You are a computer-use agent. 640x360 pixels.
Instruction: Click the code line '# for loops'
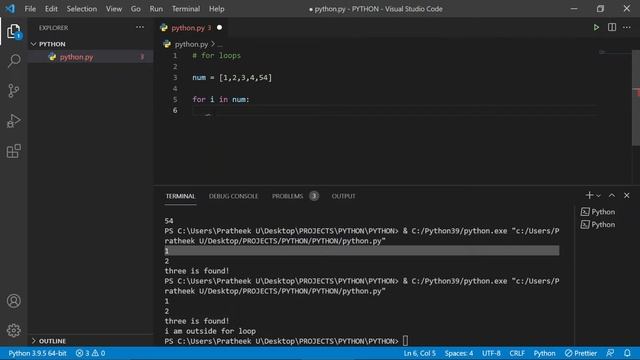click(216, 56)
